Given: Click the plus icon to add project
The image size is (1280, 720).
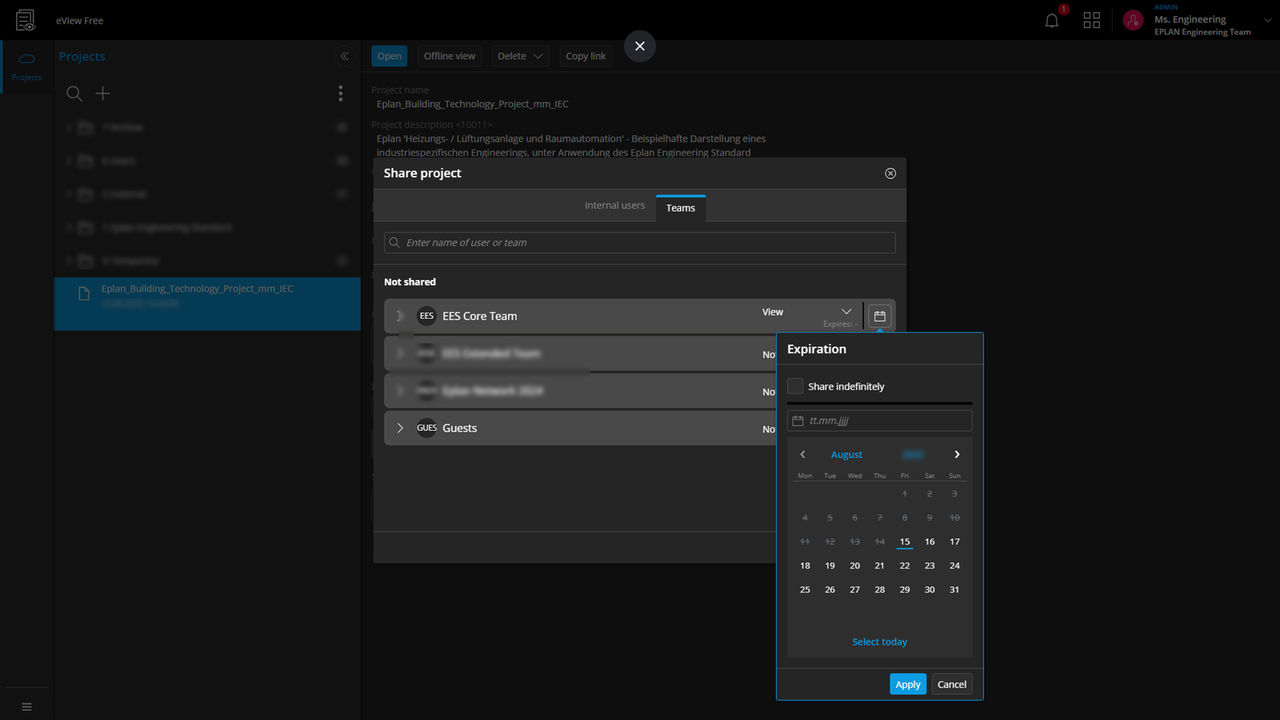Looking at the screenshot, I should [103, 94].
